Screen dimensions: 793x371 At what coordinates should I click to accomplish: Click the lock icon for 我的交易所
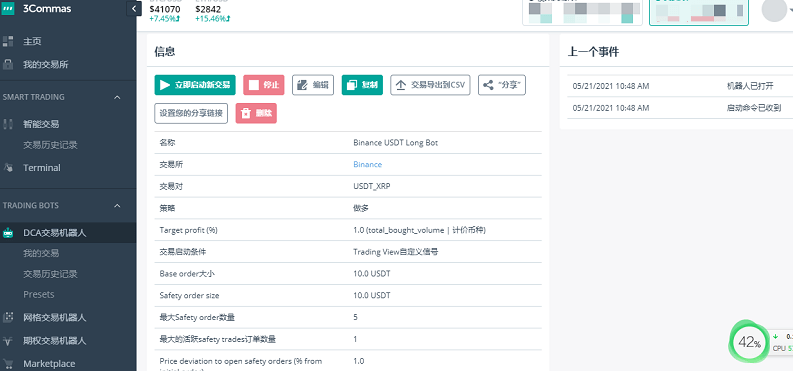(x=8, y=65)
